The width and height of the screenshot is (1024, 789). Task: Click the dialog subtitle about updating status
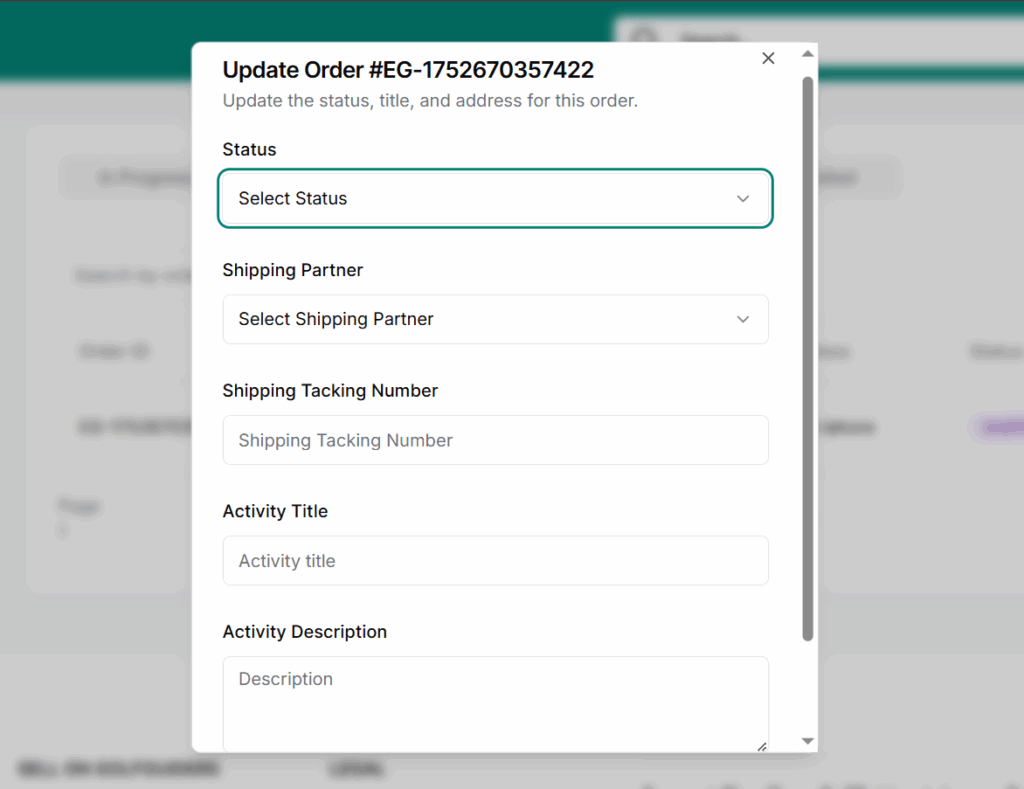pos(430,101)
